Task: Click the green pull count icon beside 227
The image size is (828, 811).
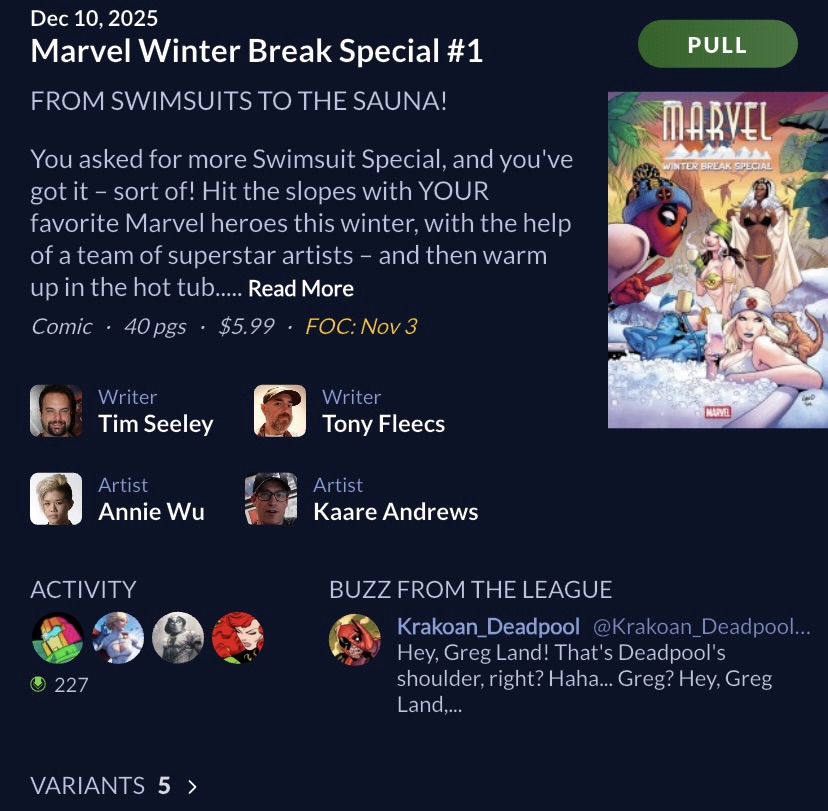Action: tap(38, 685)
